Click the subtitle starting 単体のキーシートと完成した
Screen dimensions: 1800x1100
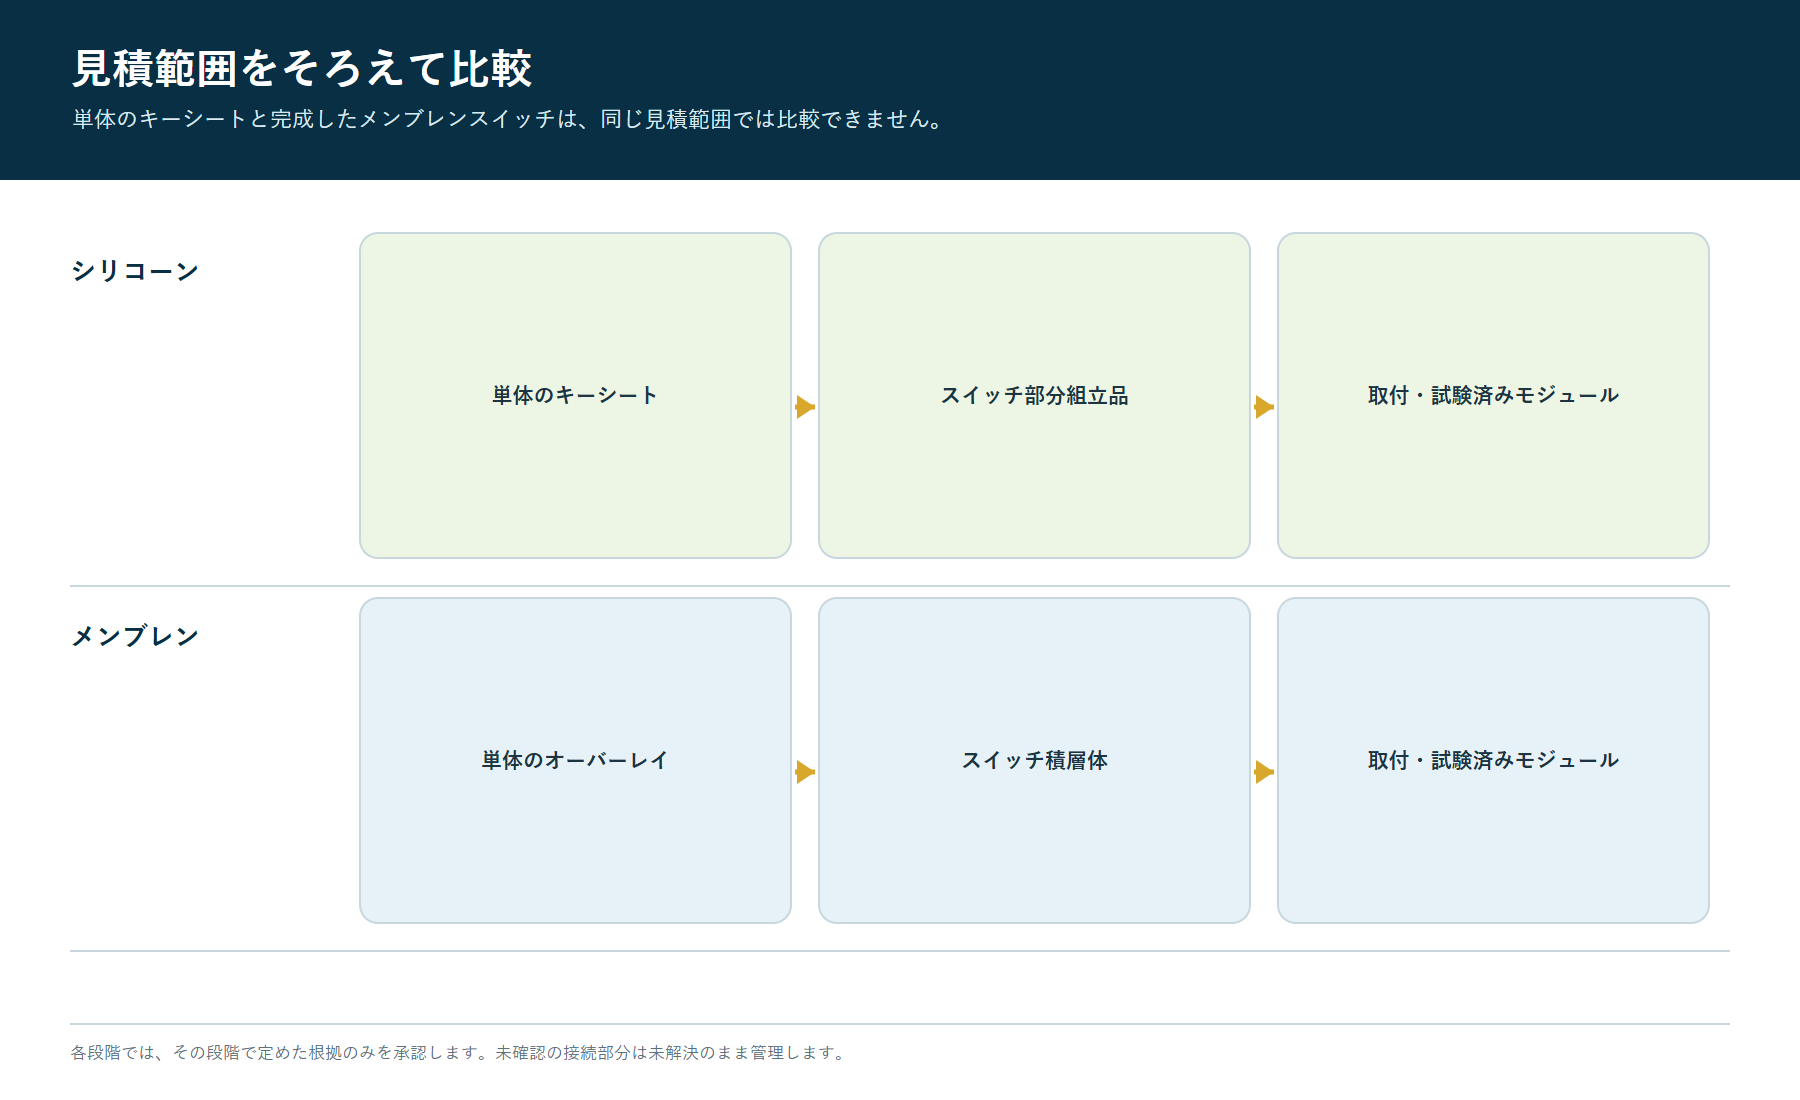tap(507, 119)
